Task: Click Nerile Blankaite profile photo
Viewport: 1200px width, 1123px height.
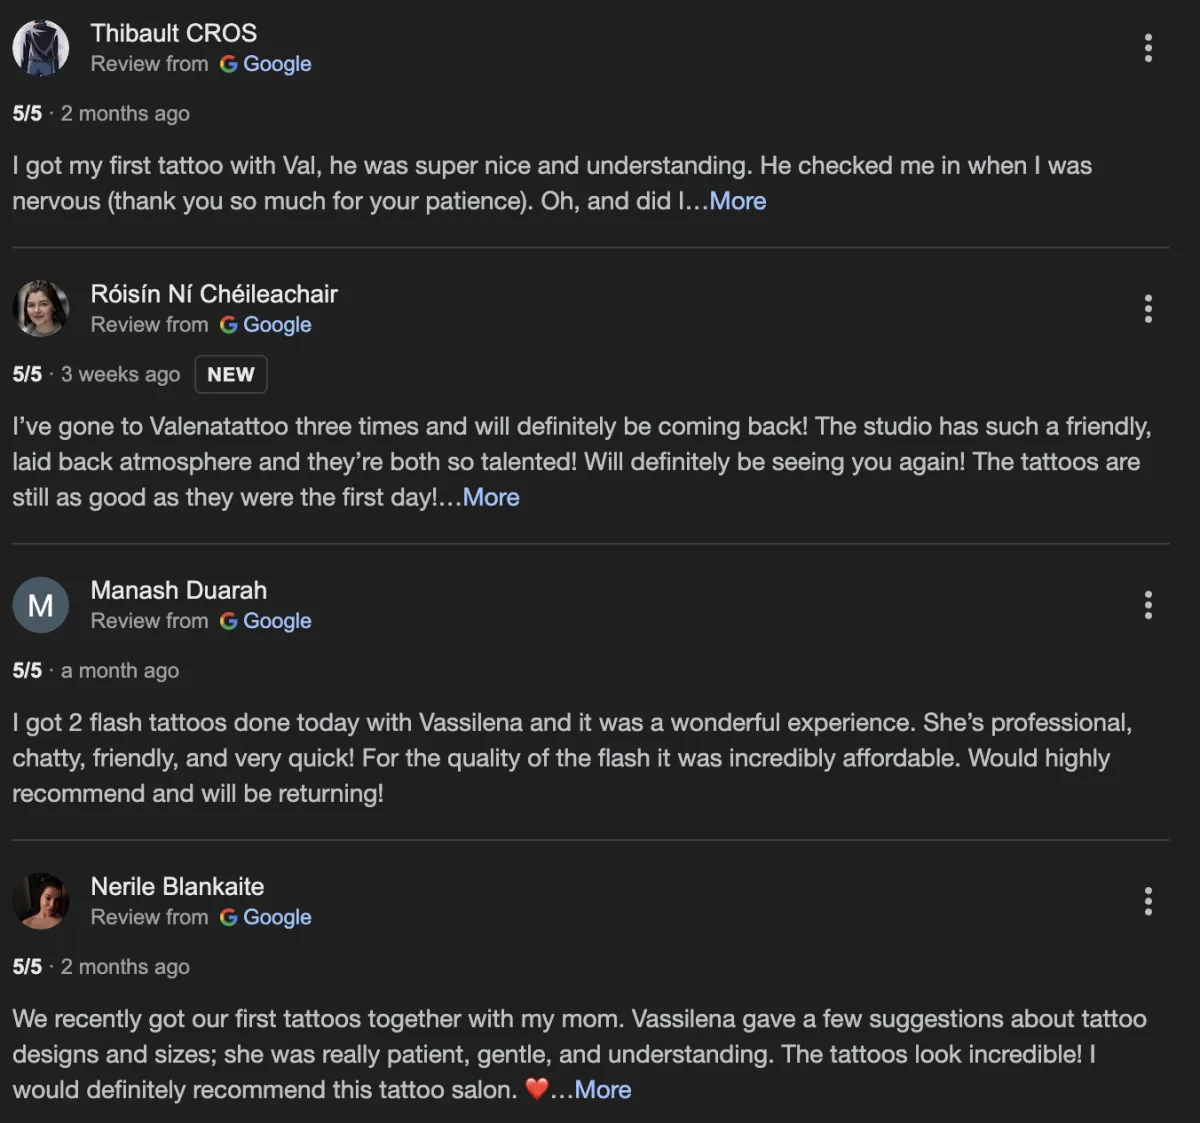Action: 41,901
